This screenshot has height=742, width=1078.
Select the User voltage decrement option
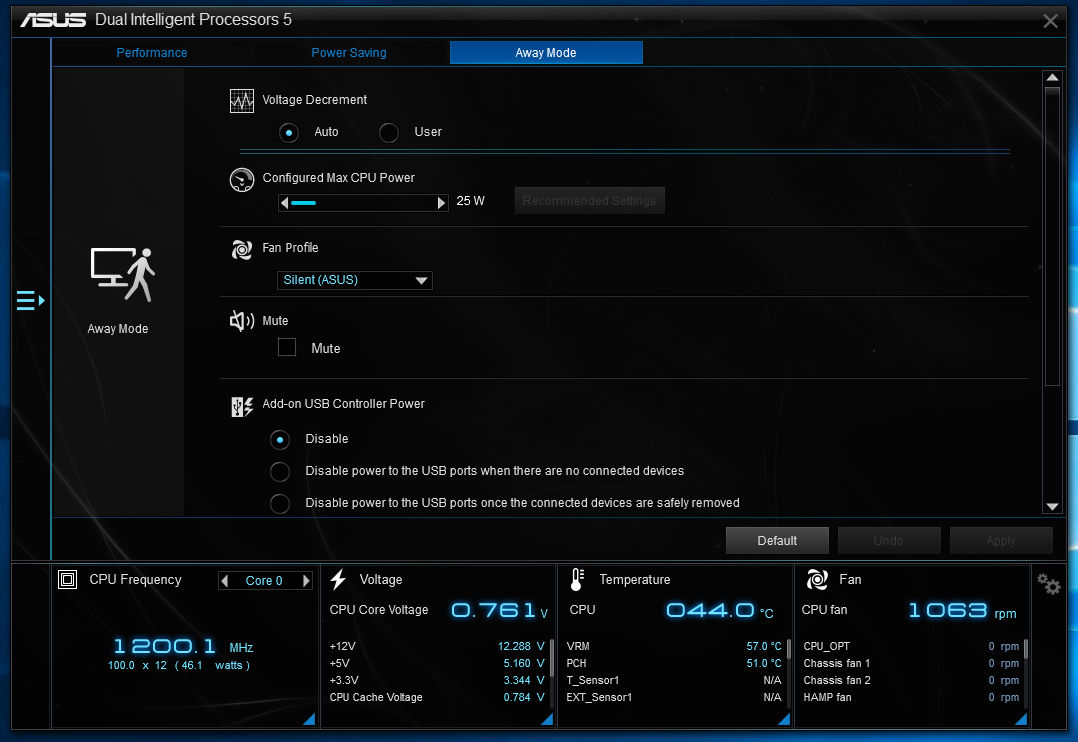(388, 133)
